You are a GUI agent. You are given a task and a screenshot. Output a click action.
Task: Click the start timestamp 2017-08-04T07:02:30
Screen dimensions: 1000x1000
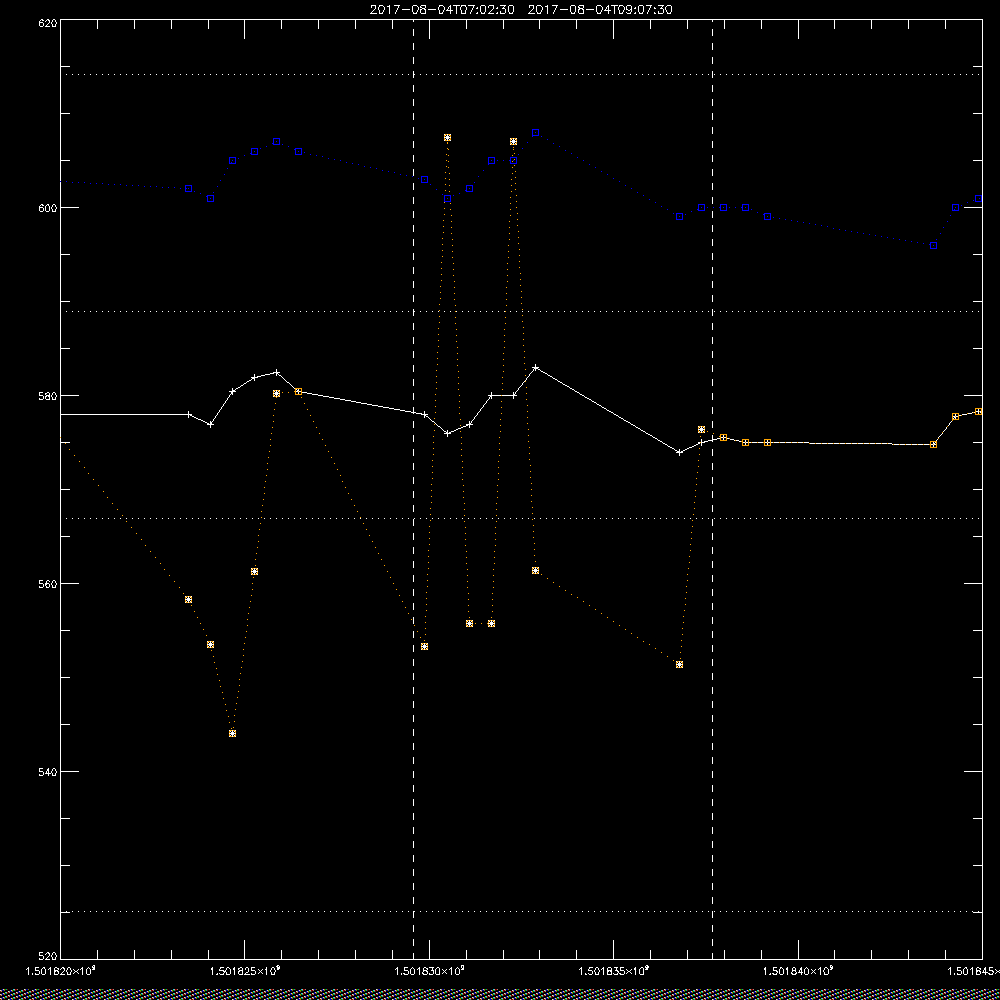[441, 10]
